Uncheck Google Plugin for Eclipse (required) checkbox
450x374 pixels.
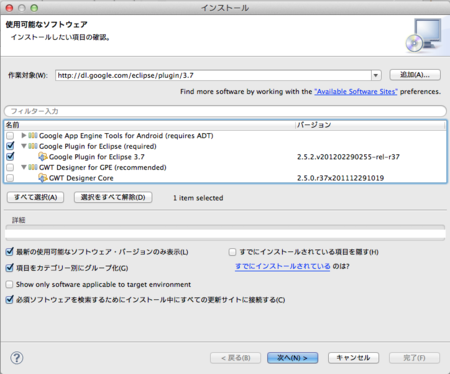tap(10, 146)
